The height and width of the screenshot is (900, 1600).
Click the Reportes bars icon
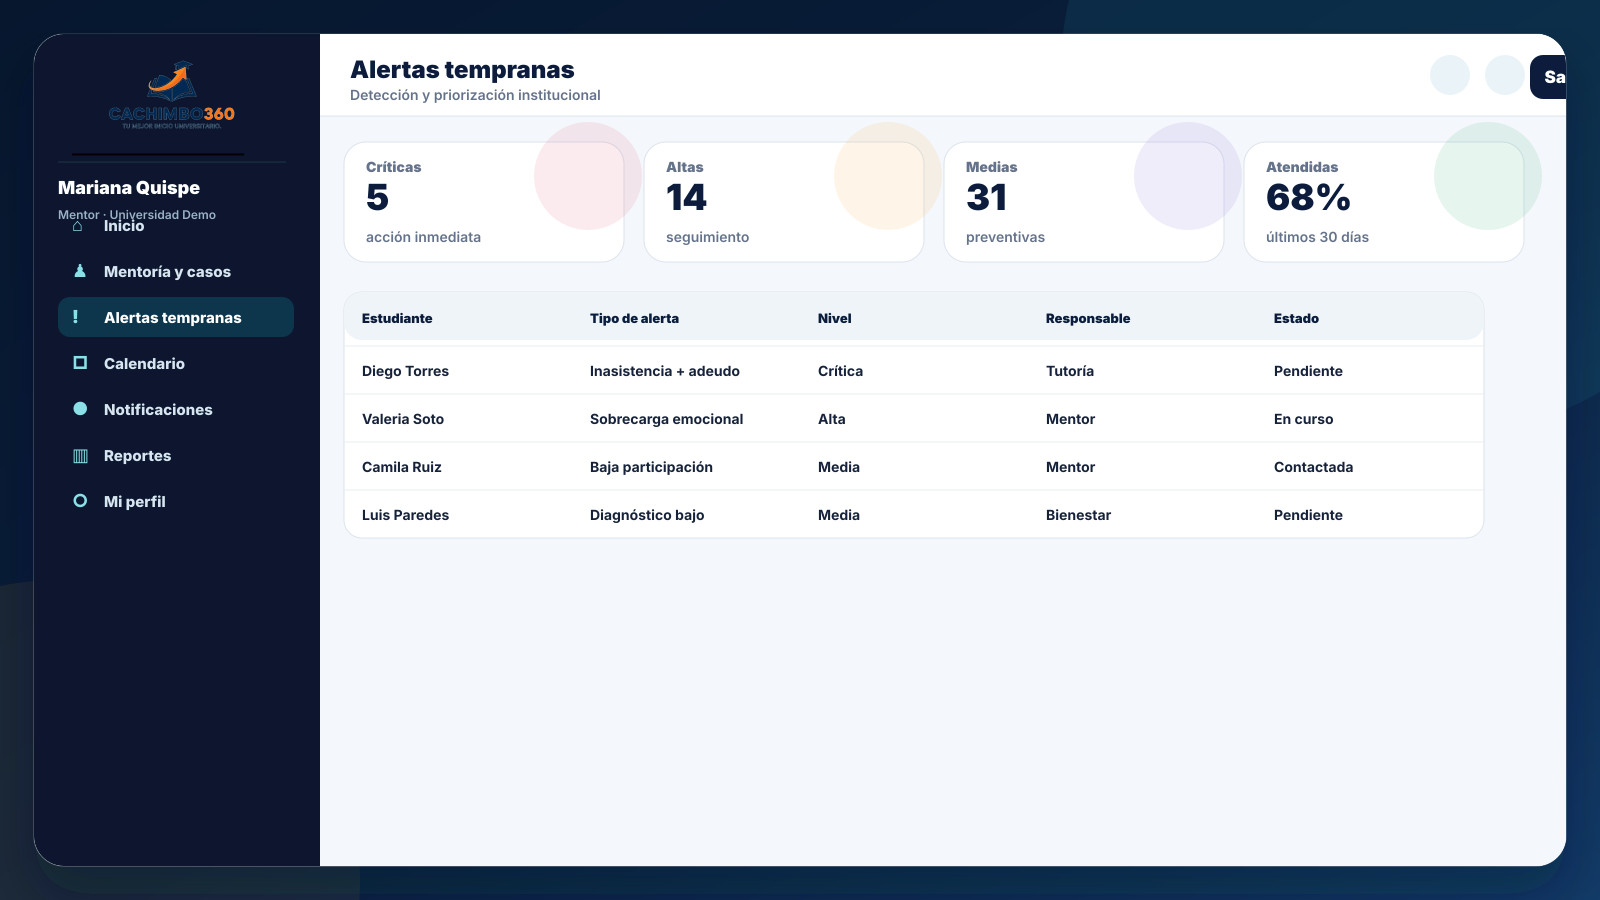tap(80, 456)
